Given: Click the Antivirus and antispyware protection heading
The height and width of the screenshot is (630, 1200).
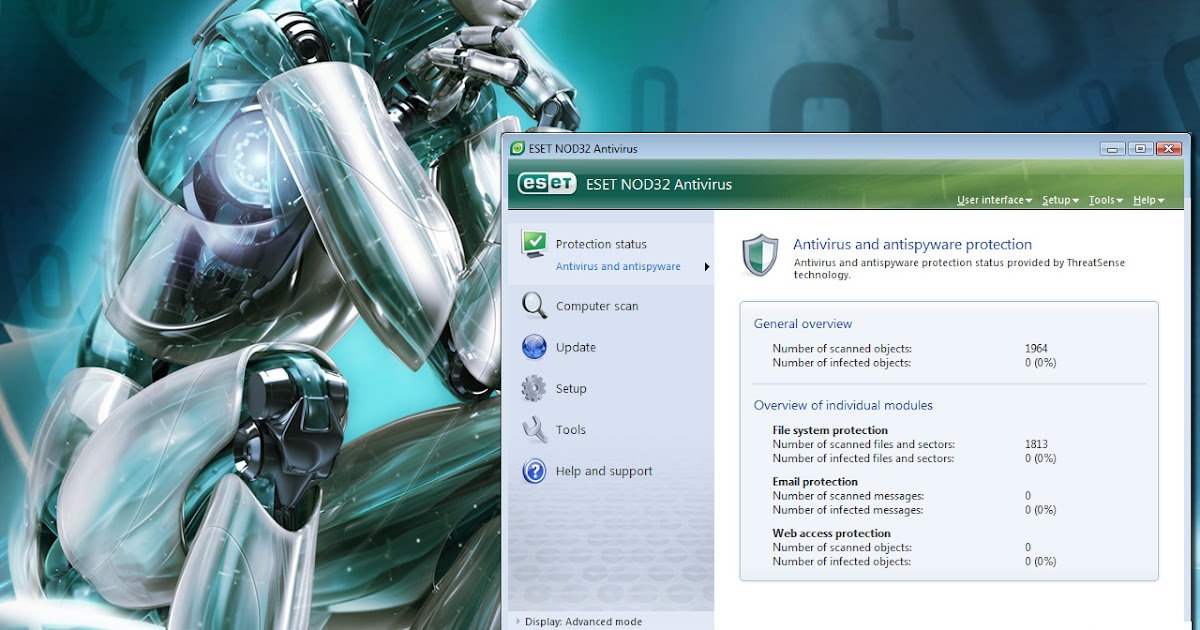Looking at the screenshot, I should pyautogui.click(x=912, y=244).
